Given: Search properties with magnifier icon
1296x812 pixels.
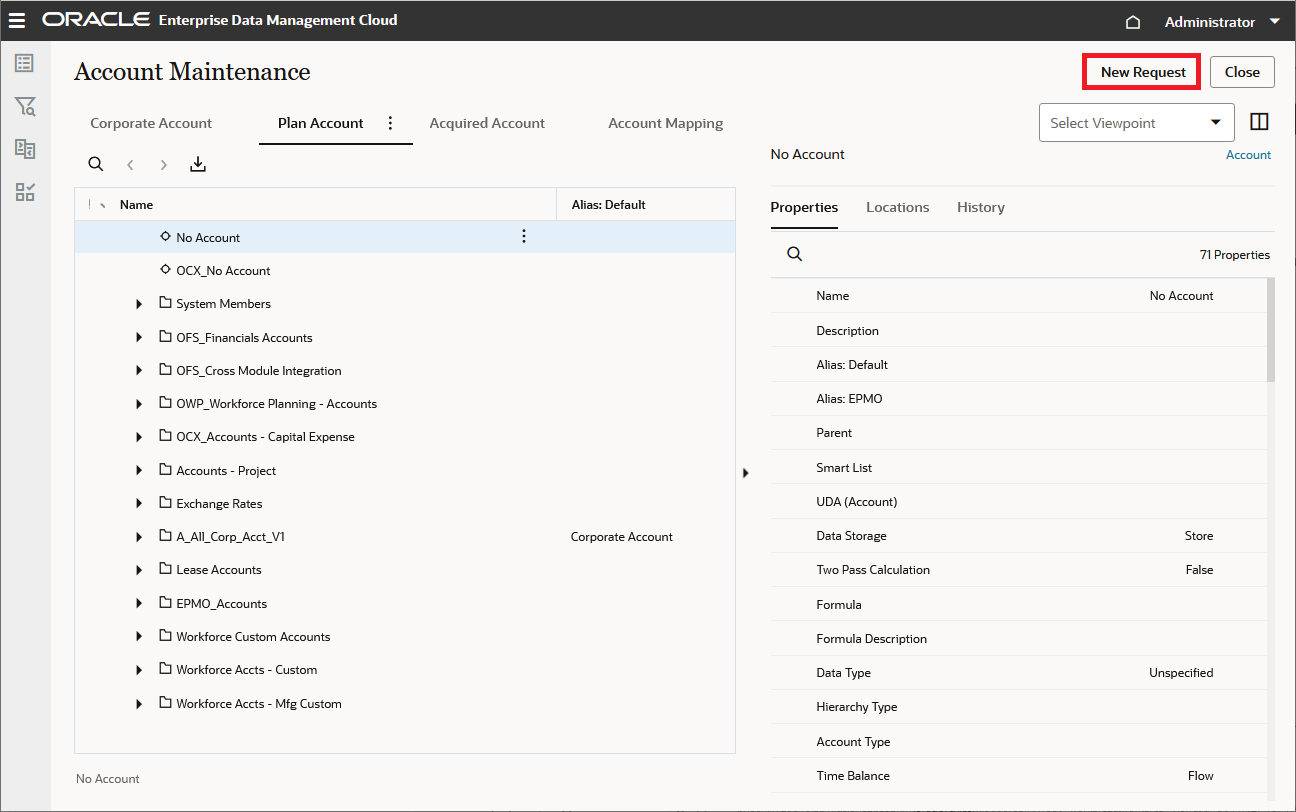Looking at the screenshot, I should [x=794, y=254].
